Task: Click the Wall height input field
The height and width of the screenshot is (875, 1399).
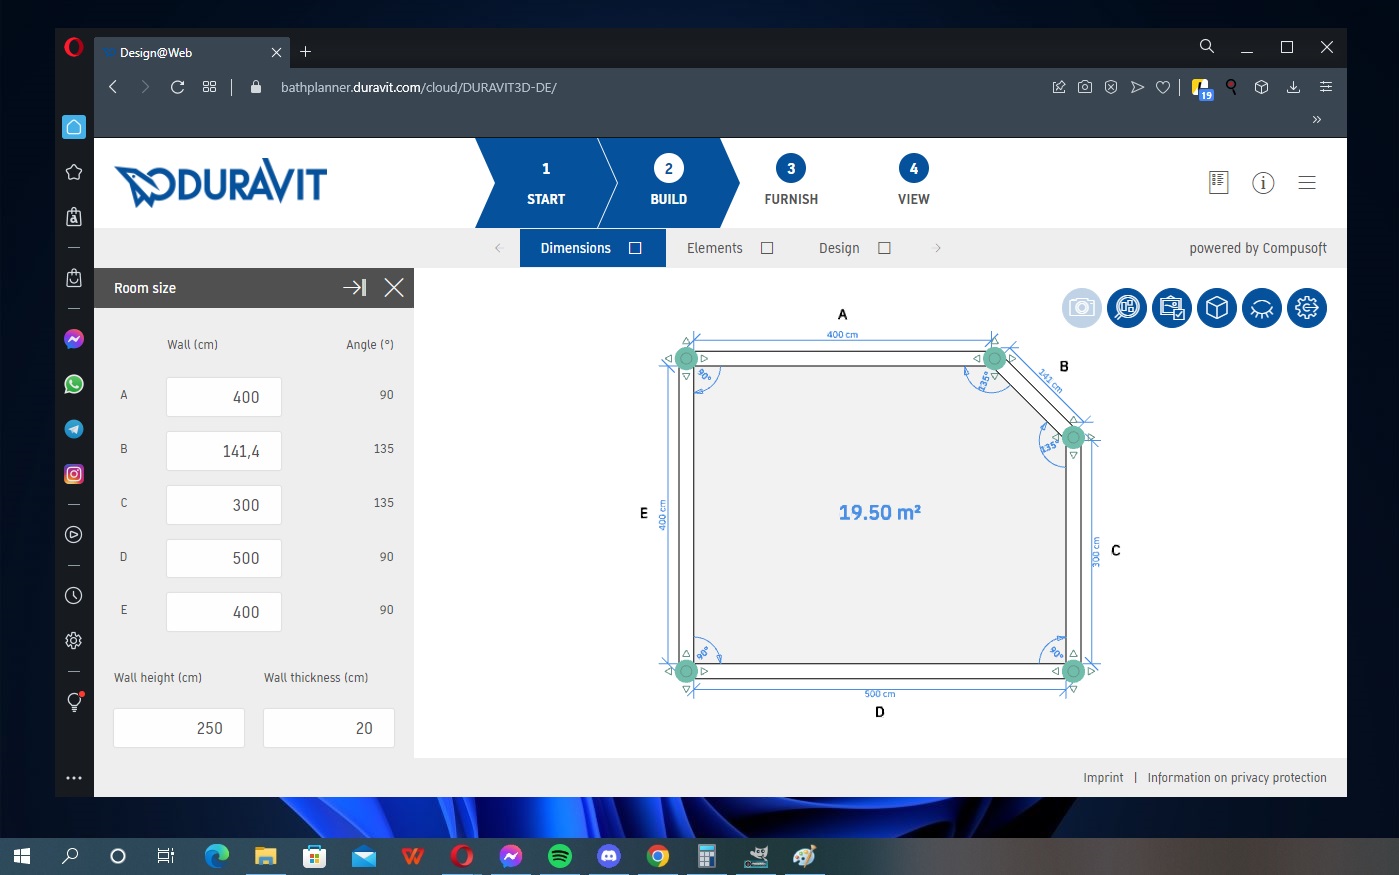Action: coord(179,728)
